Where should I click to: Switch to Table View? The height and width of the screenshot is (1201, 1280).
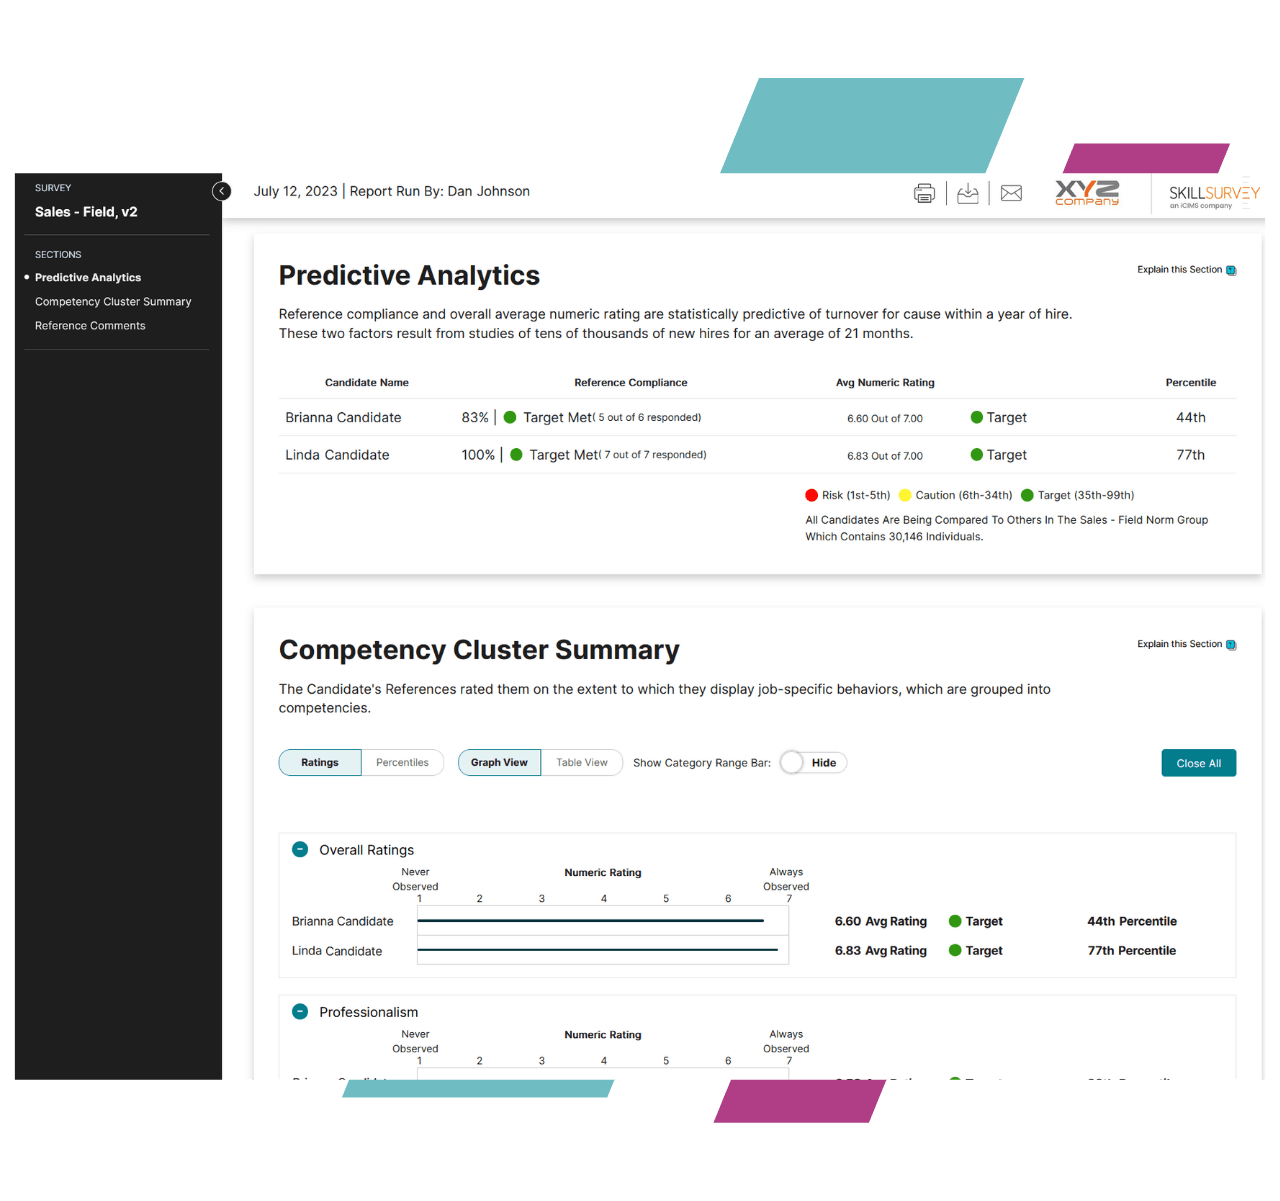click(x=581, y=763)
